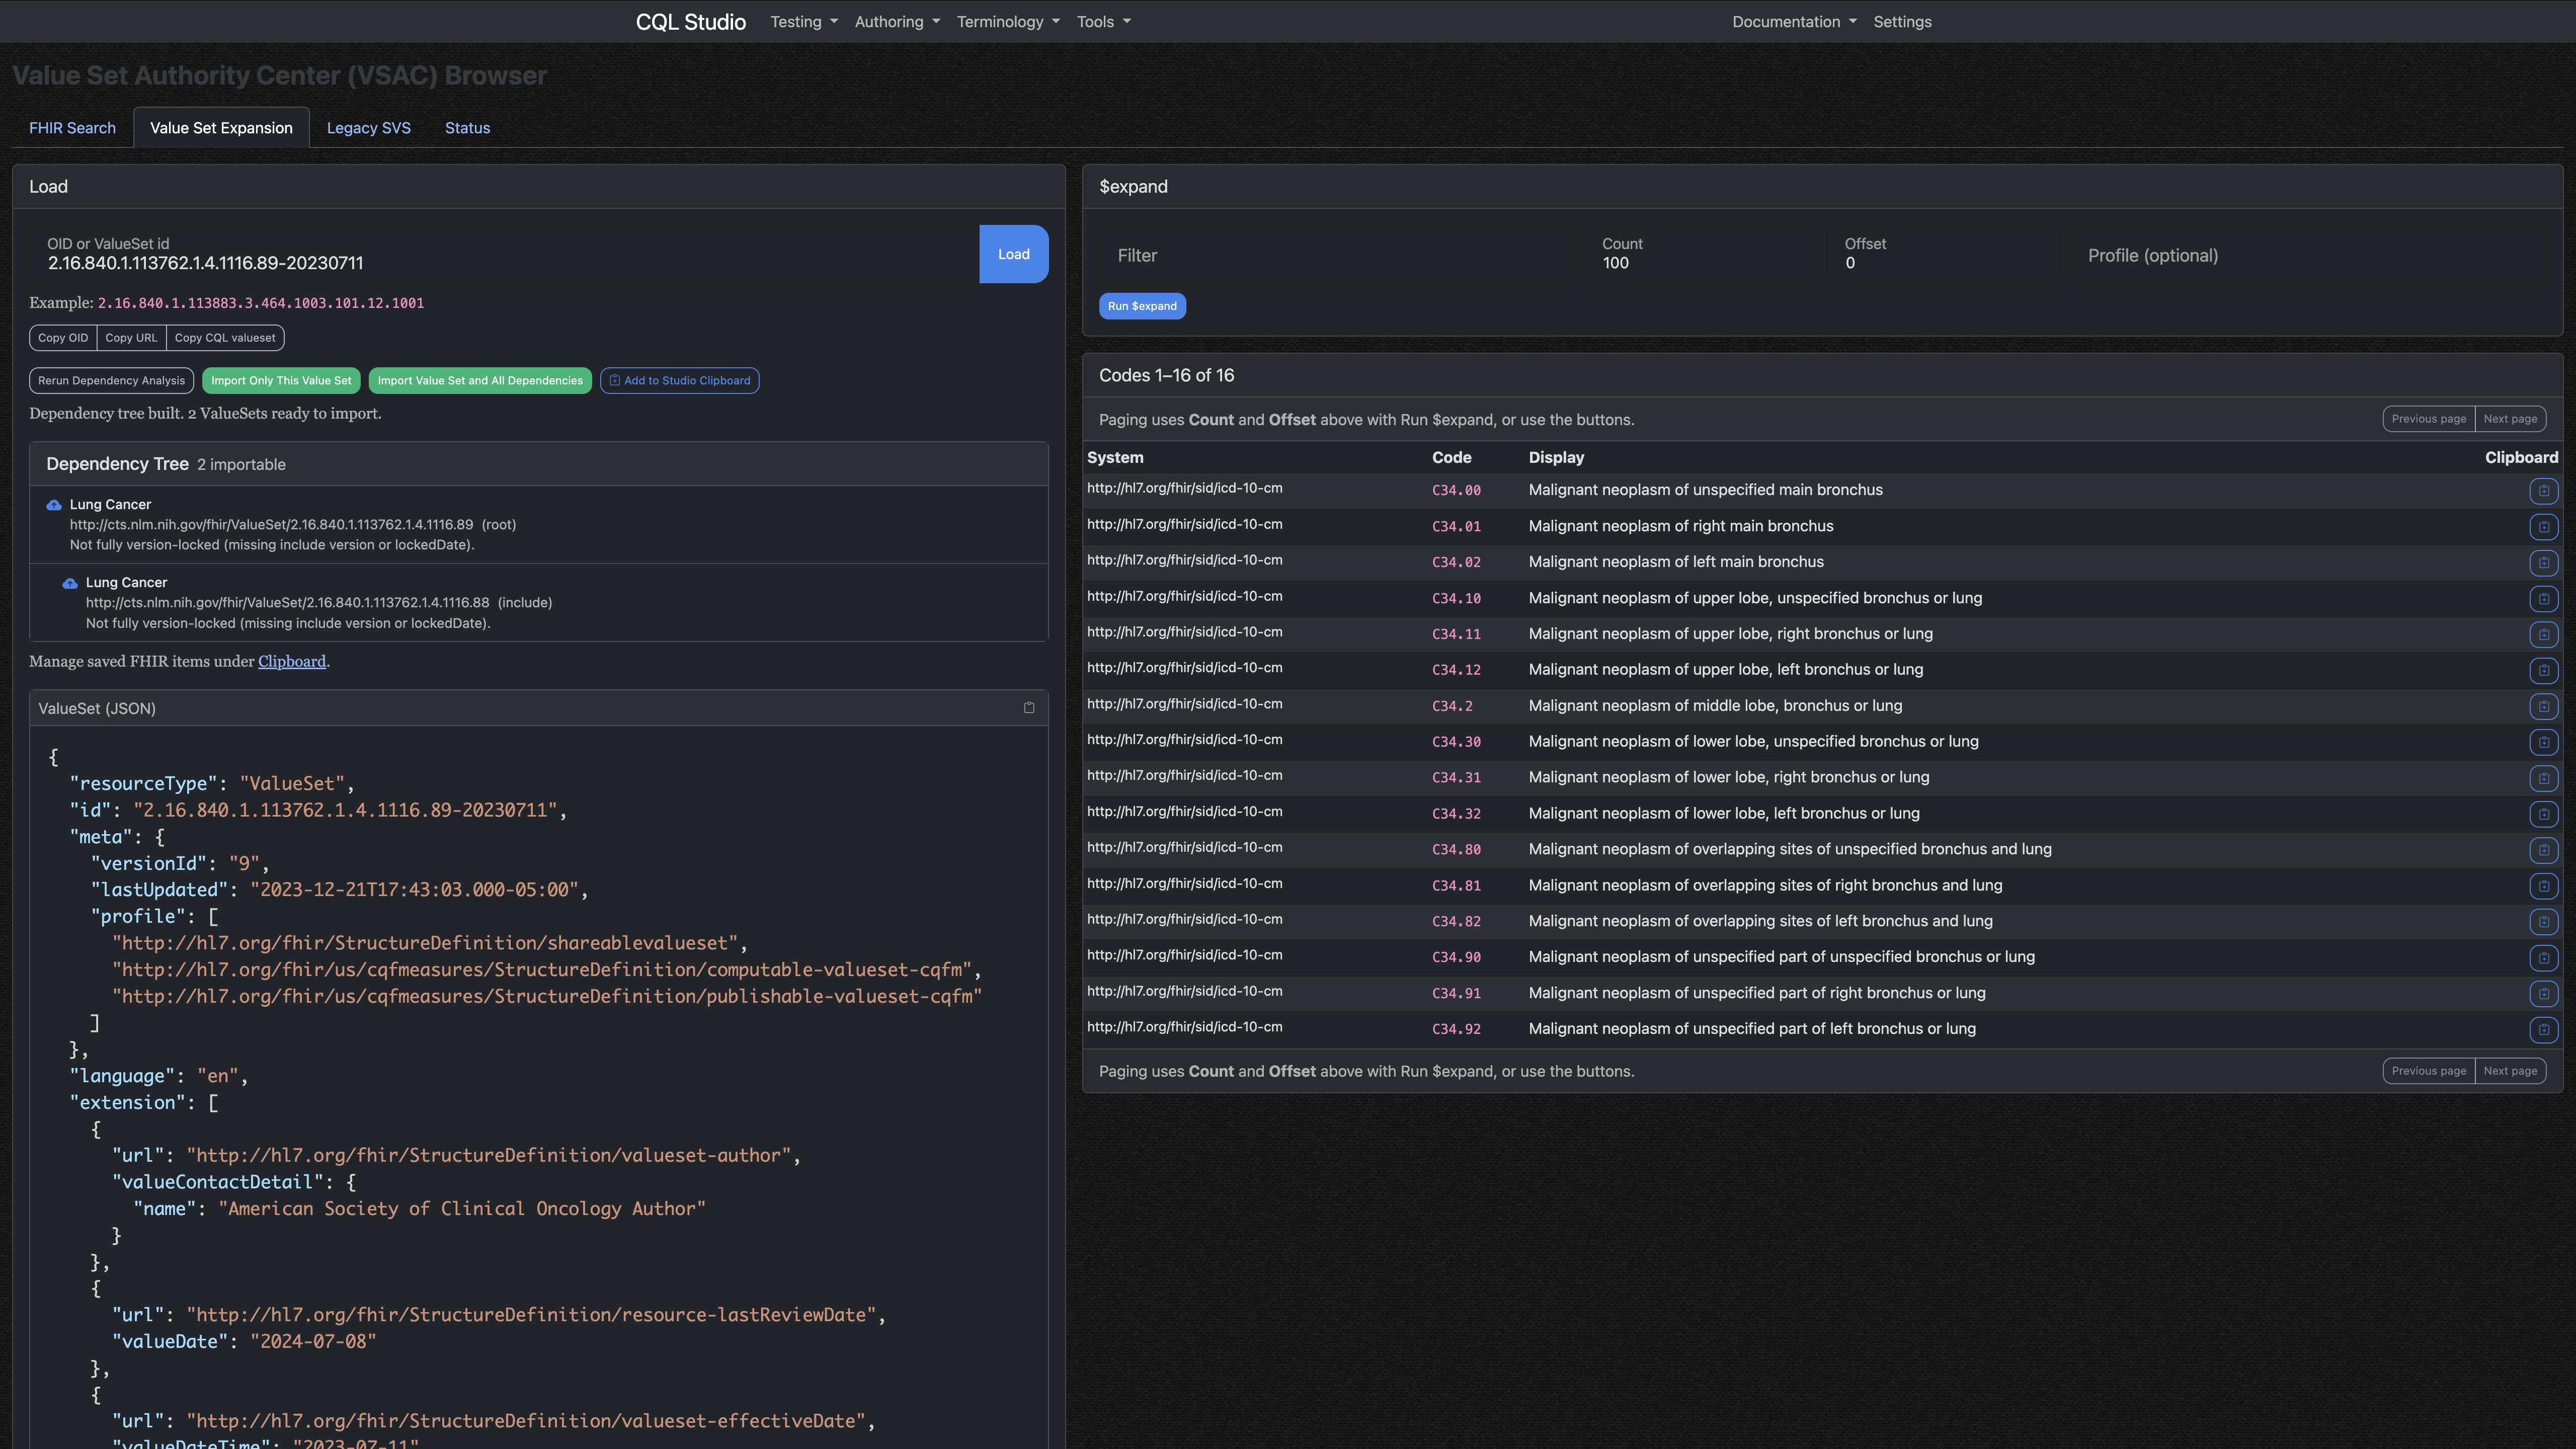2576x1449 pixels.
Task: Go to CQL Studio home
Action: (x=691, y=22)
